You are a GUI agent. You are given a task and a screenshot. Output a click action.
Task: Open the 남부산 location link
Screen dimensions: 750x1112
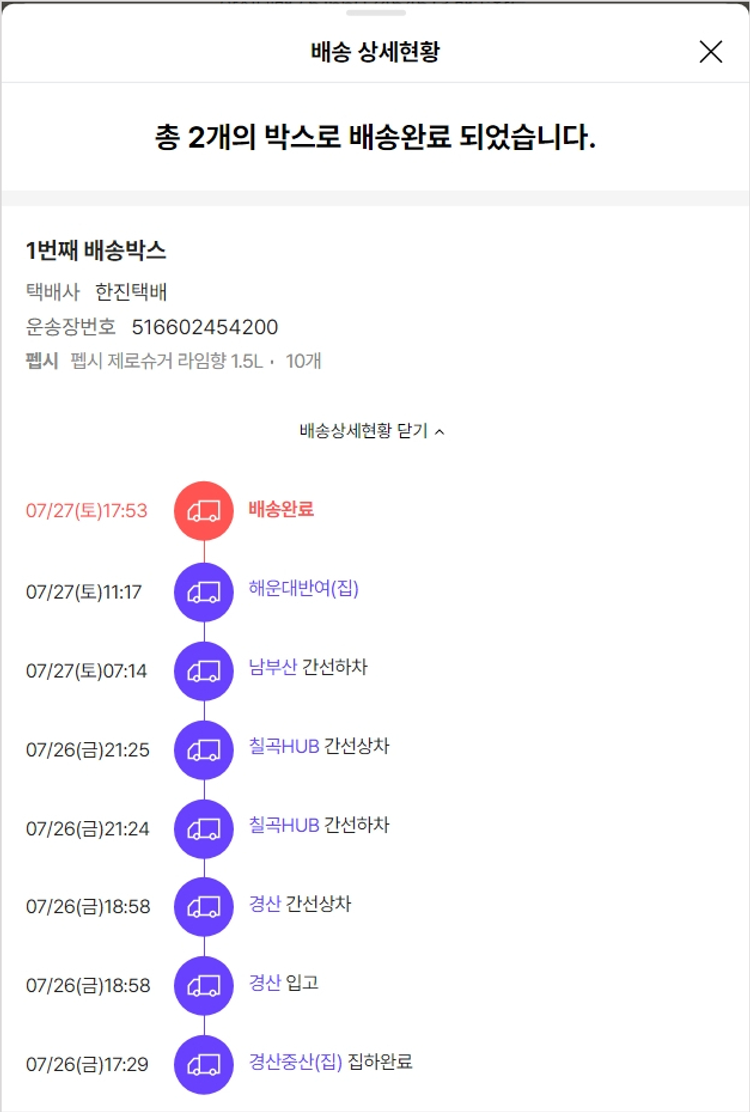(273, 667)
